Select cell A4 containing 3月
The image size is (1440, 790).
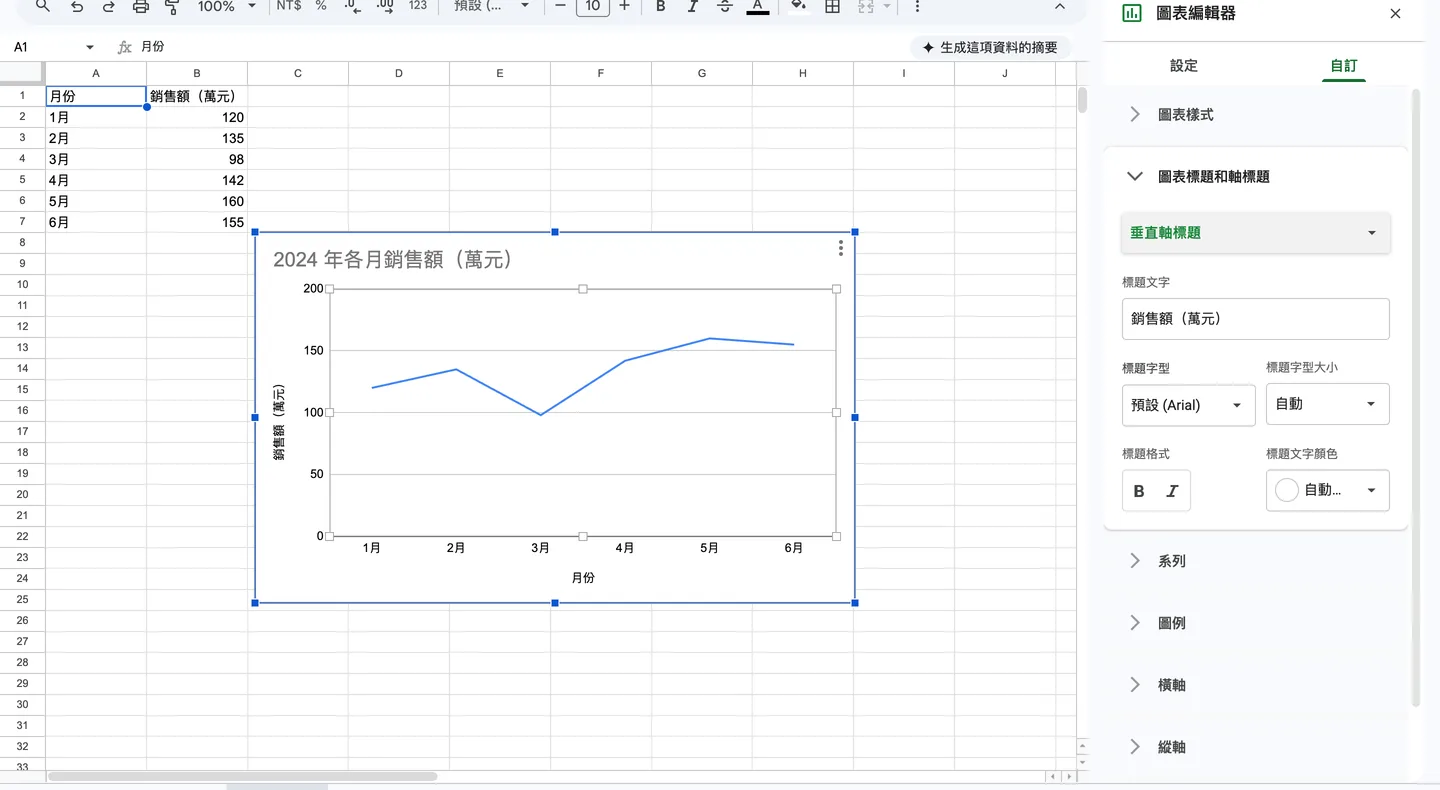click(x=96, y=159)
